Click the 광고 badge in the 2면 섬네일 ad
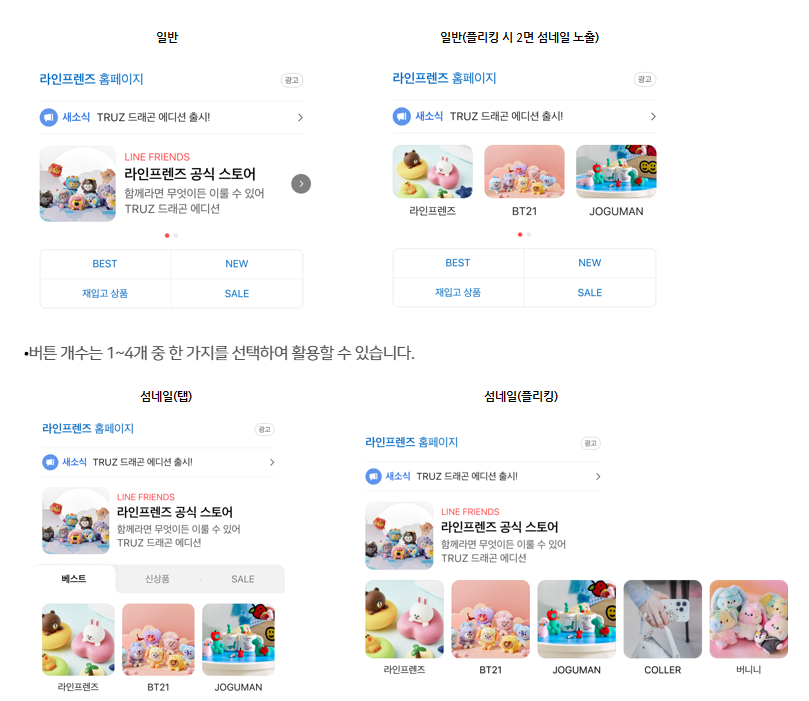The height and width of the screenshot is (701, 809). click(x=645, y=79)
